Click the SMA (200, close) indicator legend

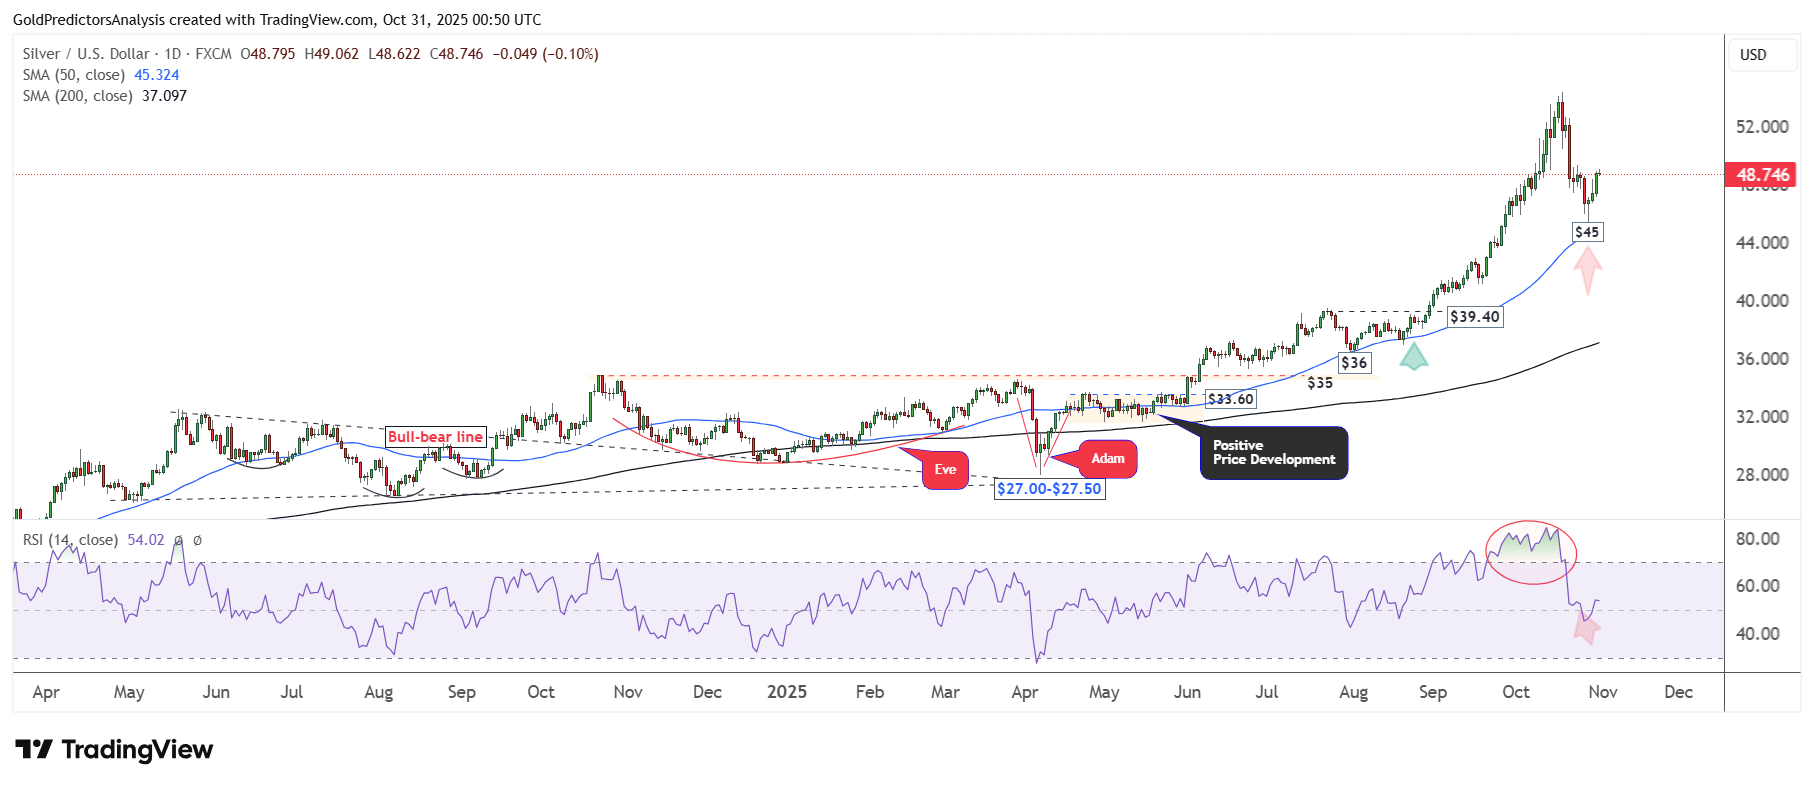click(x=105, y=96)
